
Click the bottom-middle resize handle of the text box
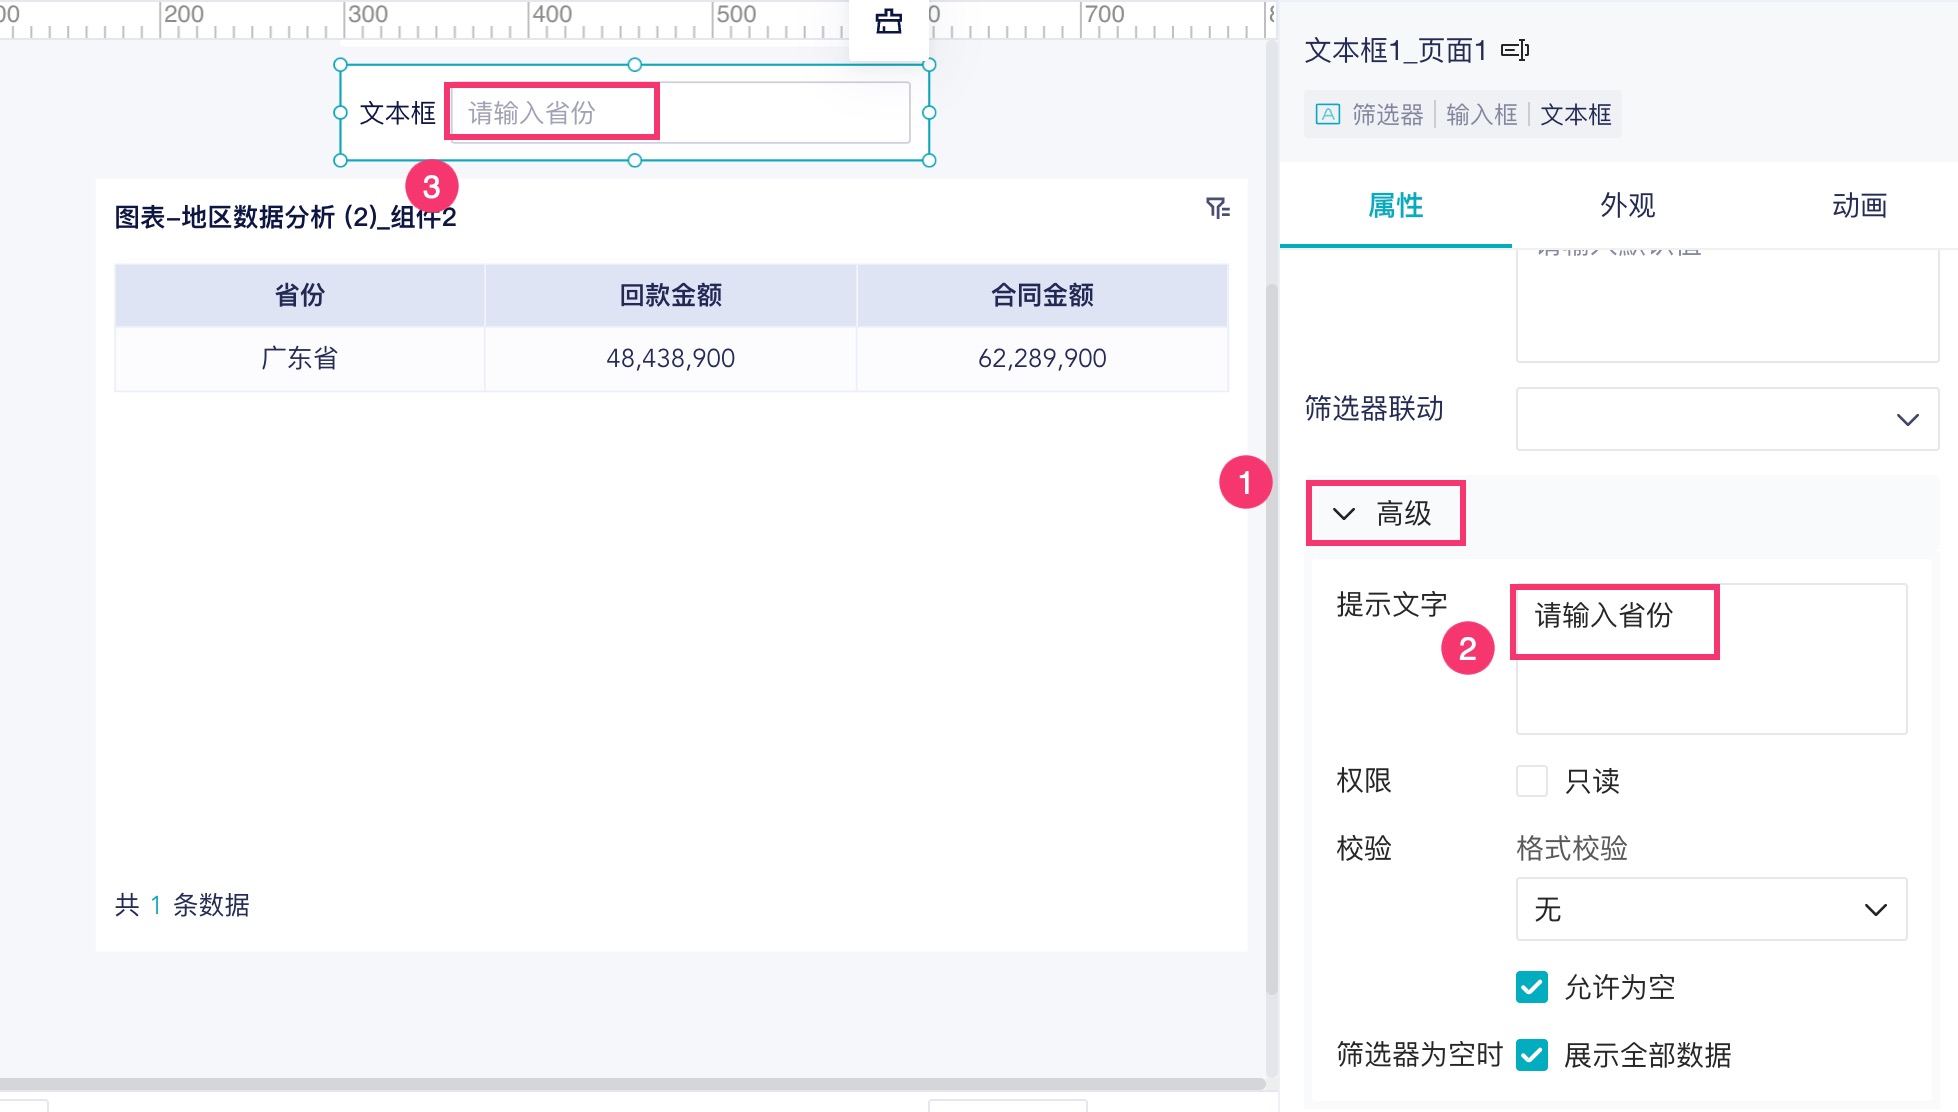click(634, 160)
